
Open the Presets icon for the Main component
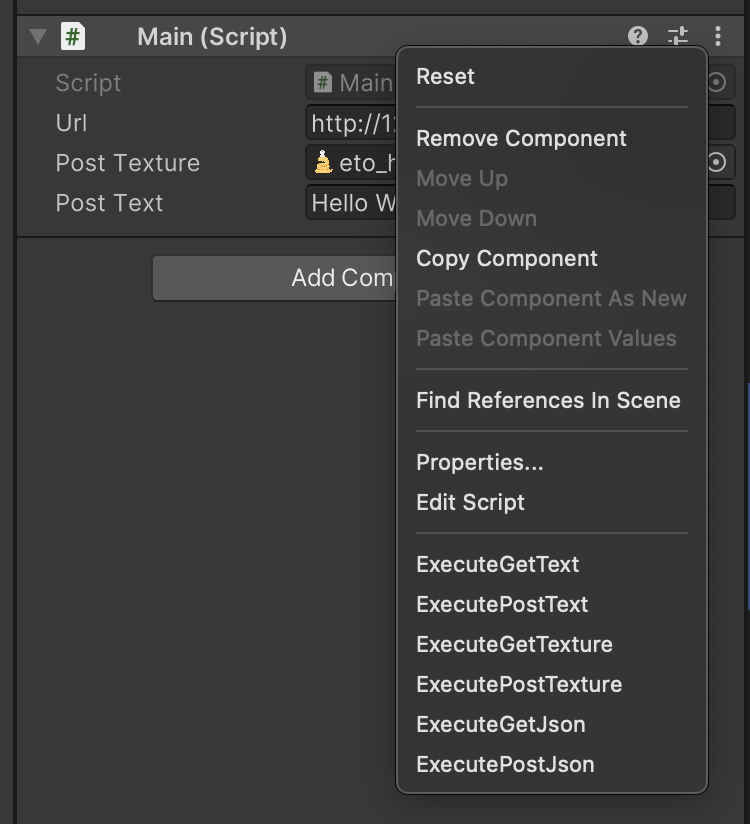pyautogui.click(x=679, y=36)
